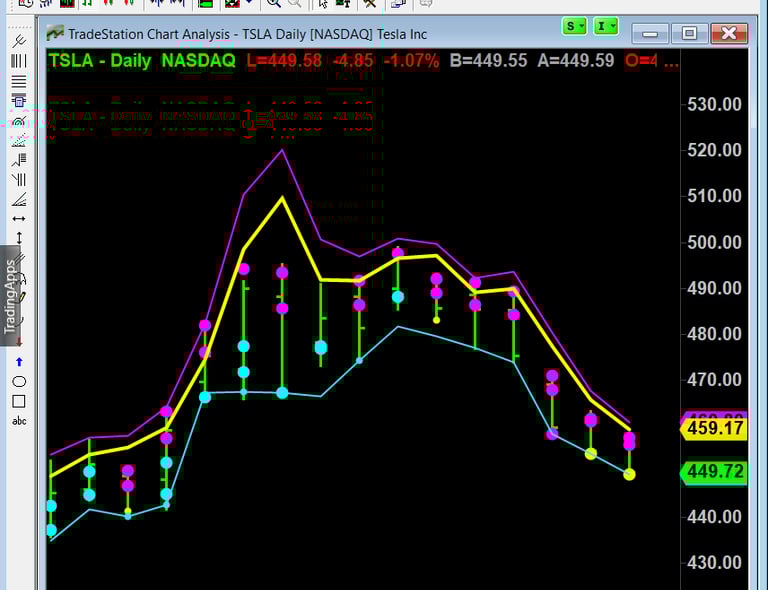Click the 430.00 price axis label
This screenshot has height=590, width=768.
714,563
